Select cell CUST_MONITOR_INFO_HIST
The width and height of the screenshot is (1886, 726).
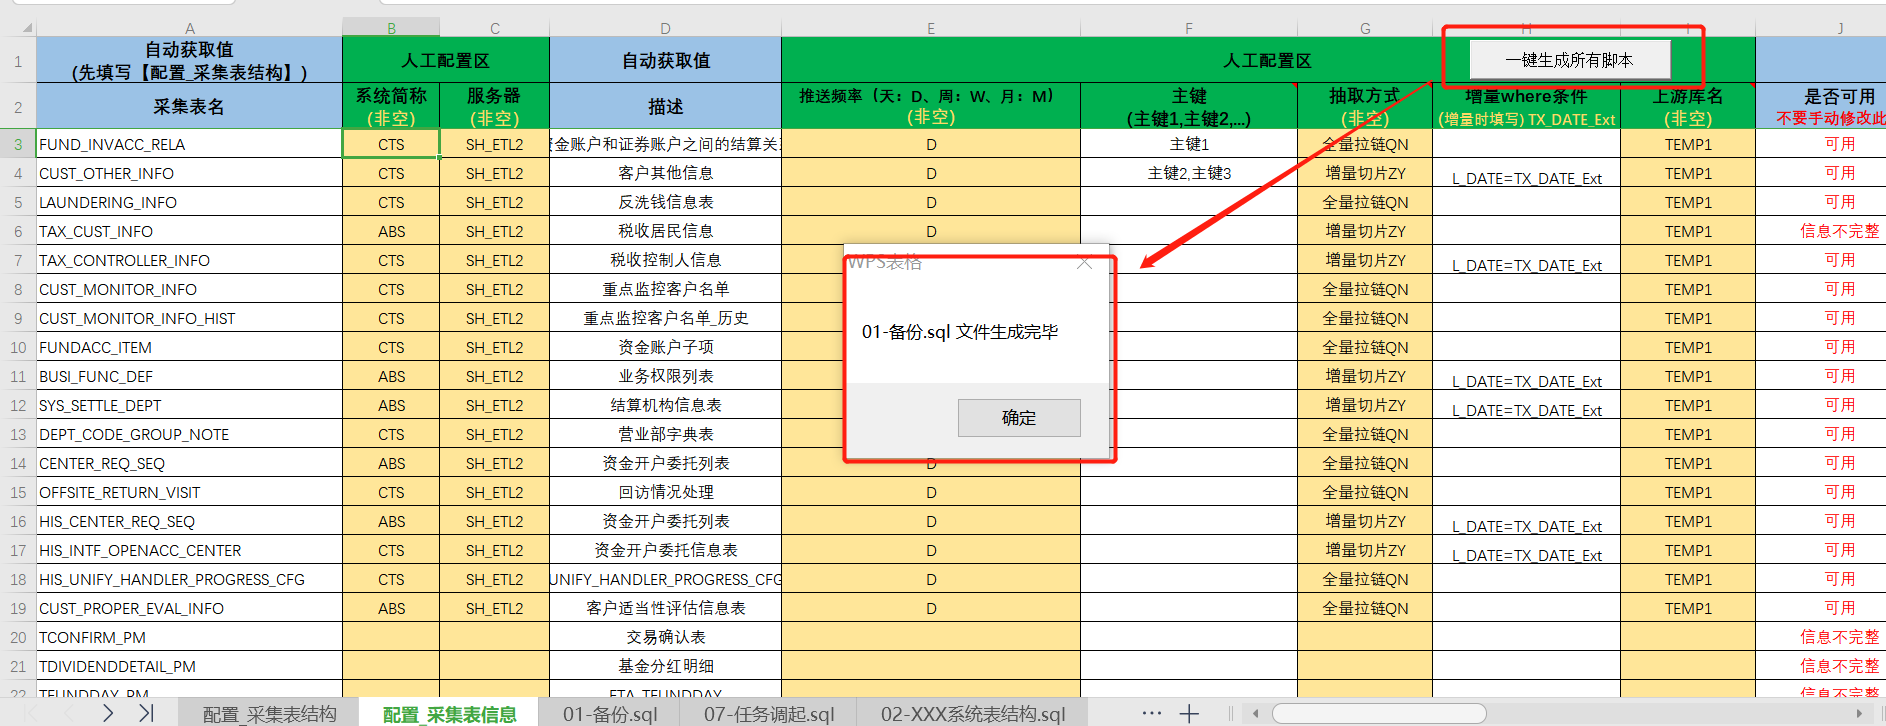(x=189, y=318)
